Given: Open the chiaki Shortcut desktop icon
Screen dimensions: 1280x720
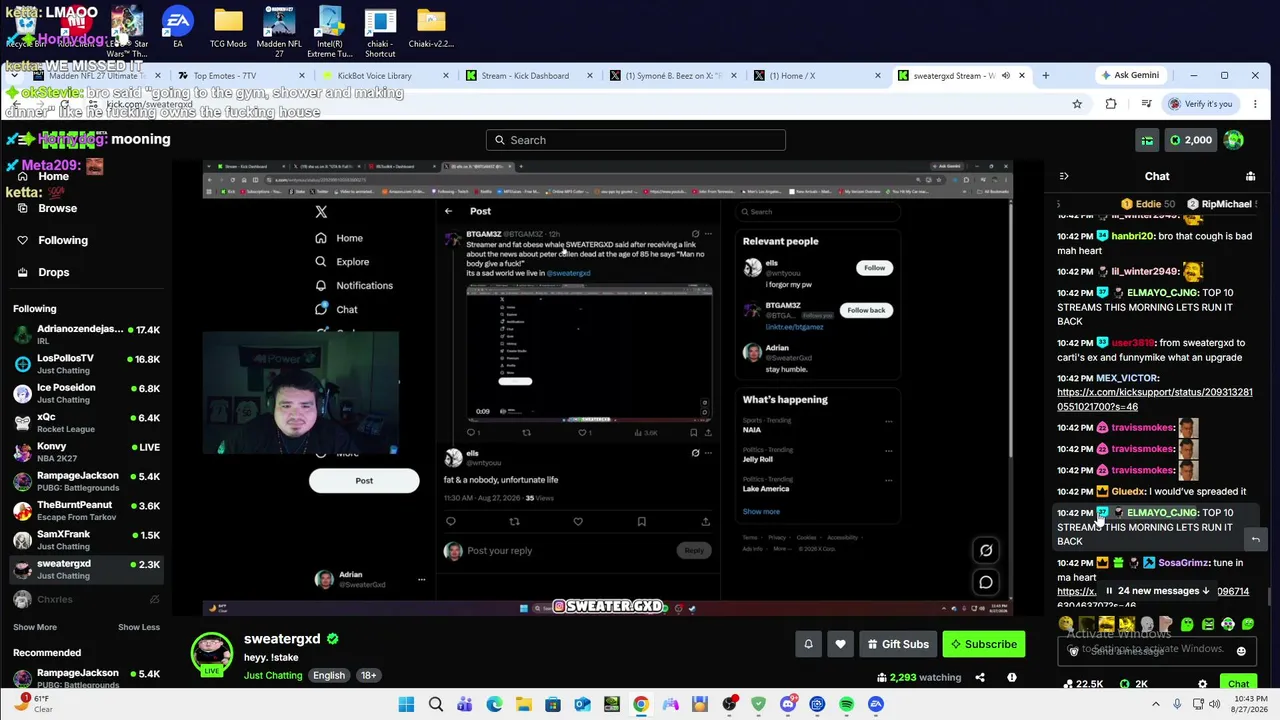Looking at the screenshot, I should 380,32.
